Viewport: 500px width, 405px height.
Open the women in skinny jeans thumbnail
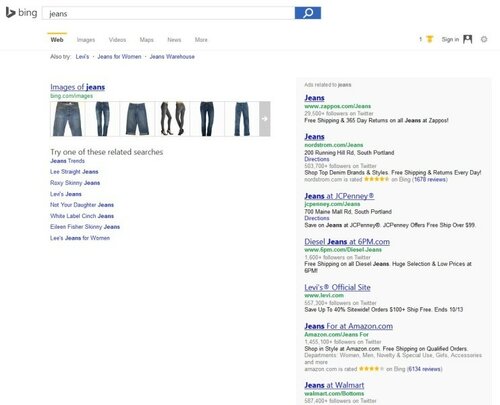point(172,119)
